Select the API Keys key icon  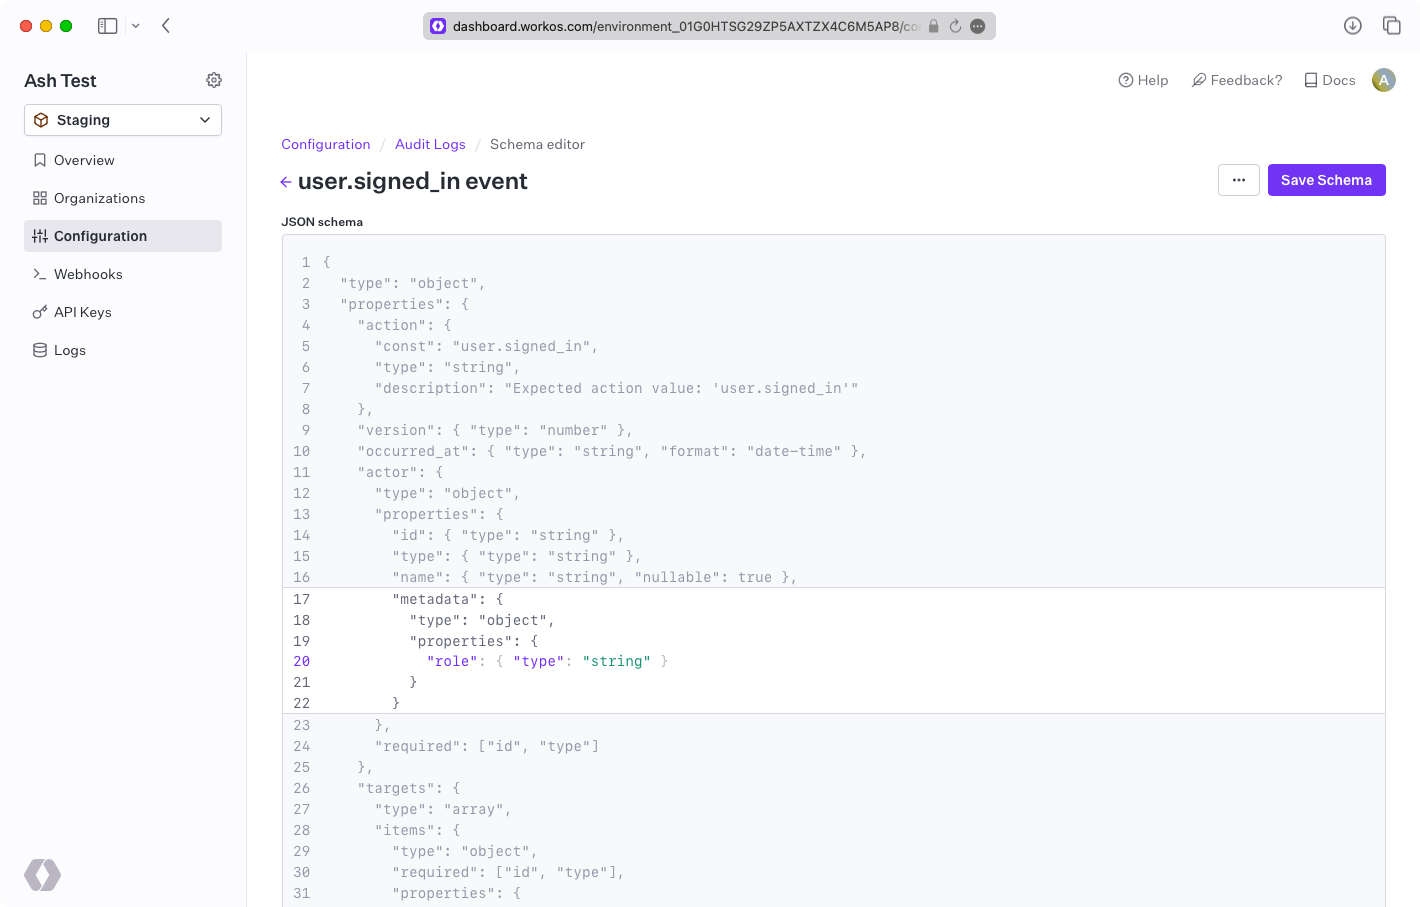[x=40, y=312]
